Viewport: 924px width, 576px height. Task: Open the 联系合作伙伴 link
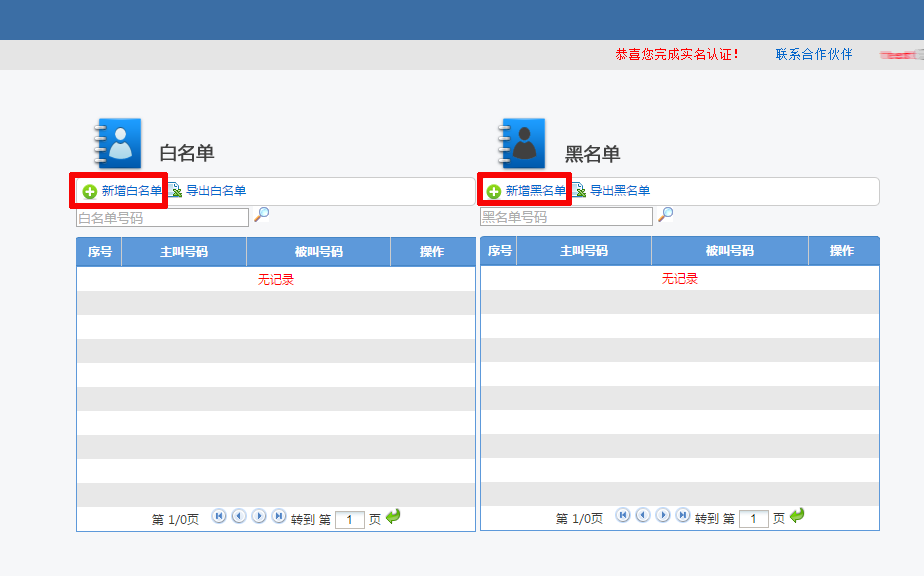click(x=812, y=55)
